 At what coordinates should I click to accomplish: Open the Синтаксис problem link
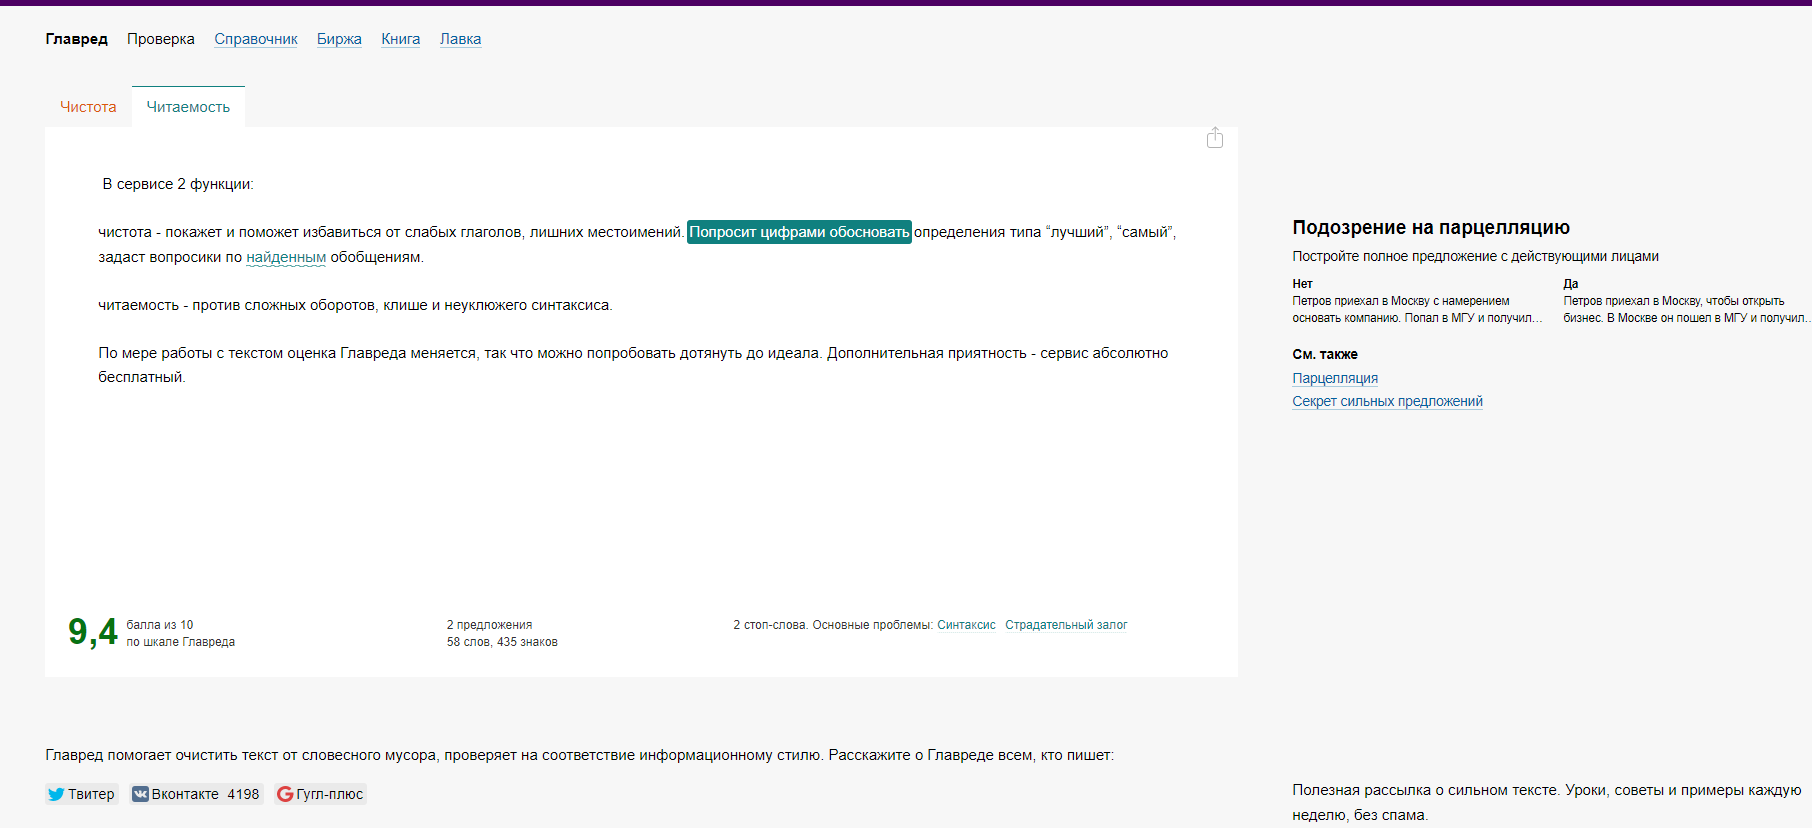966,625
